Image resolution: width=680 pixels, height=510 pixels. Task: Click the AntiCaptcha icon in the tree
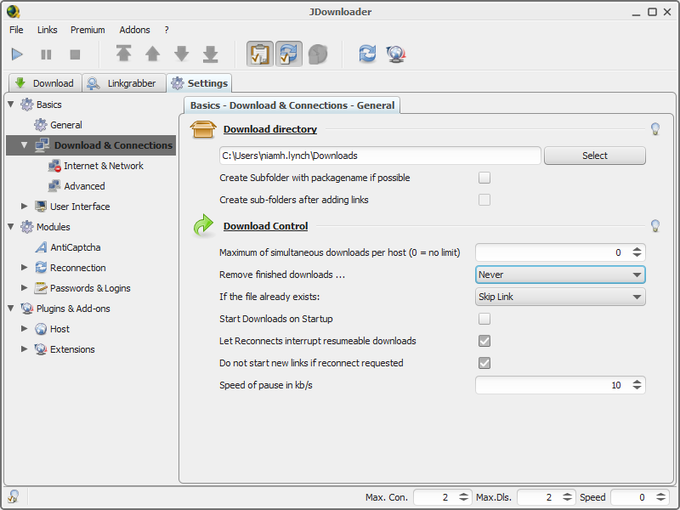coord(41,247)
